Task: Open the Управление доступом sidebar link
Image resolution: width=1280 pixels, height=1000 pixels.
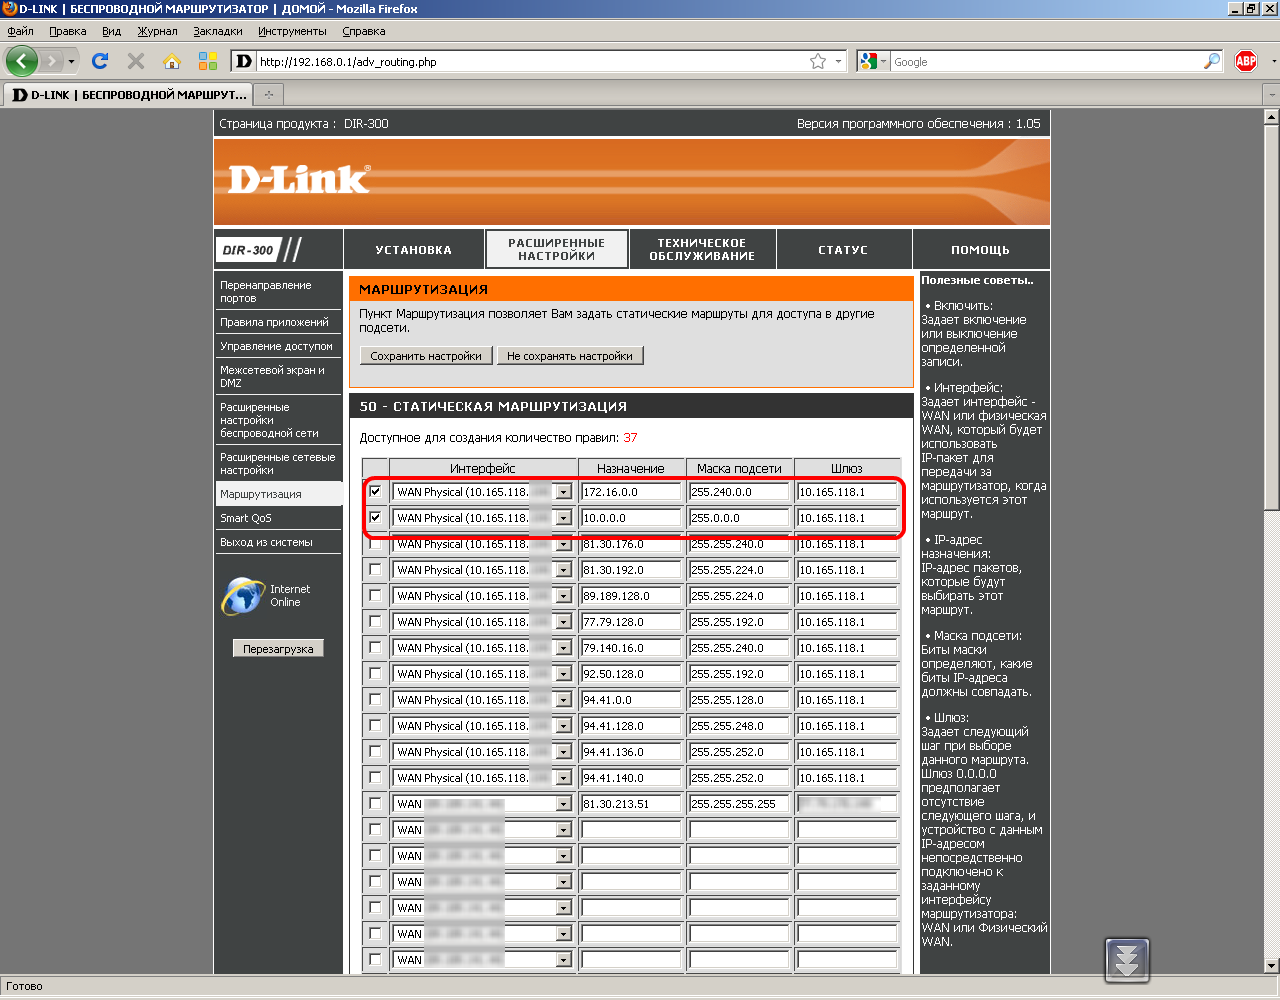Action: 278,346
